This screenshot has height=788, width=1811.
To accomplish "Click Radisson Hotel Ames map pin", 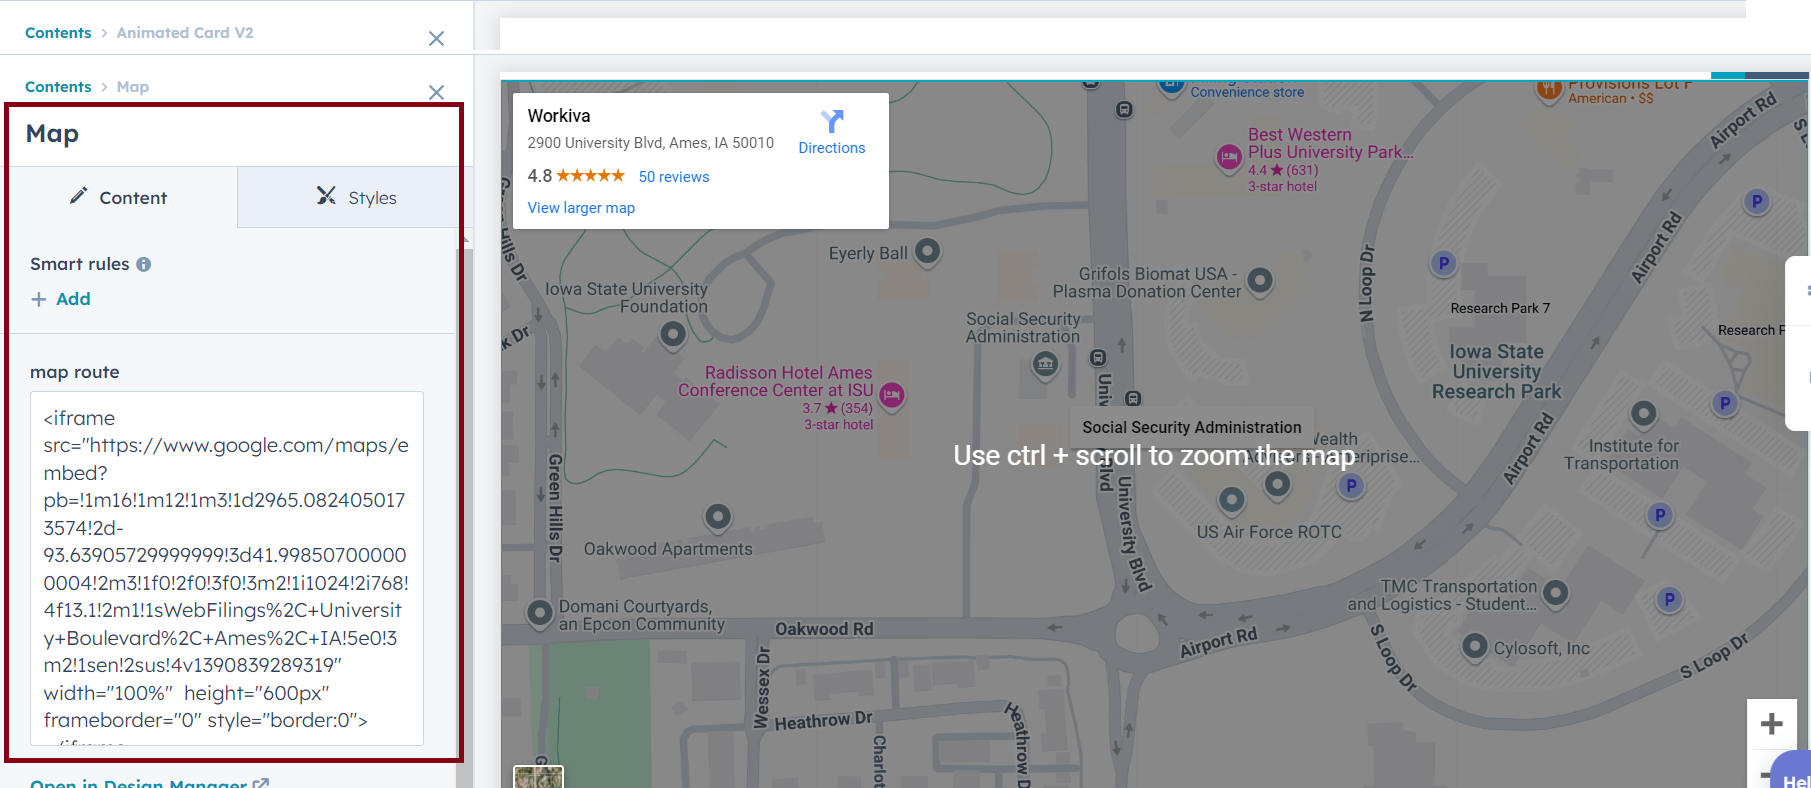I will pos(892,395).
